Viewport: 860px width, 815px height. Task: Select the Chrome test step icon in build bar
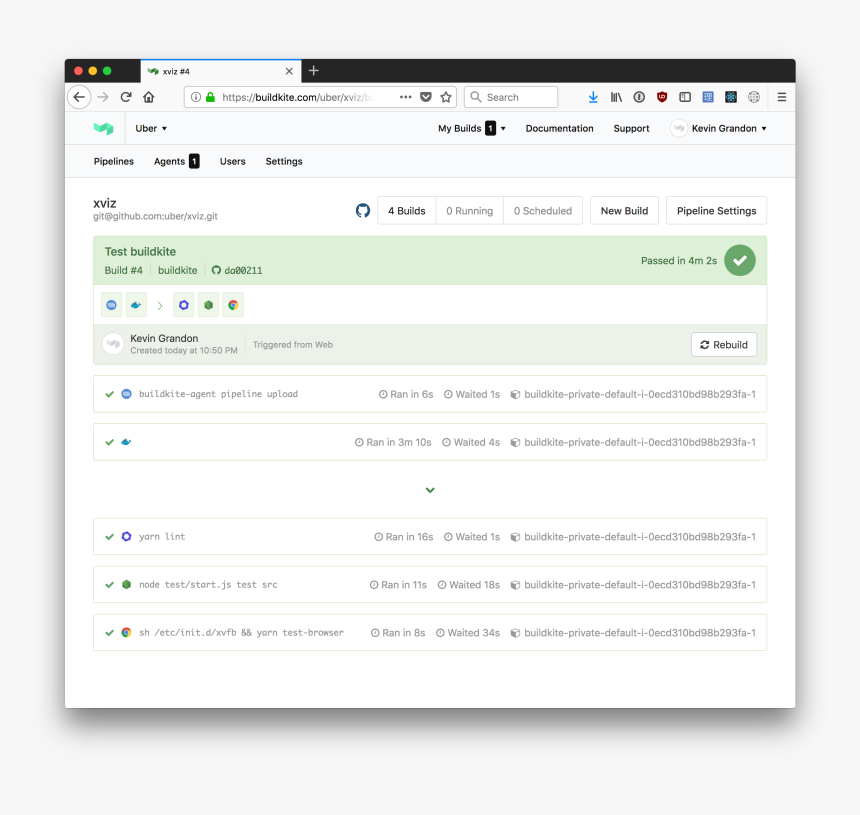tap(233, 305)
